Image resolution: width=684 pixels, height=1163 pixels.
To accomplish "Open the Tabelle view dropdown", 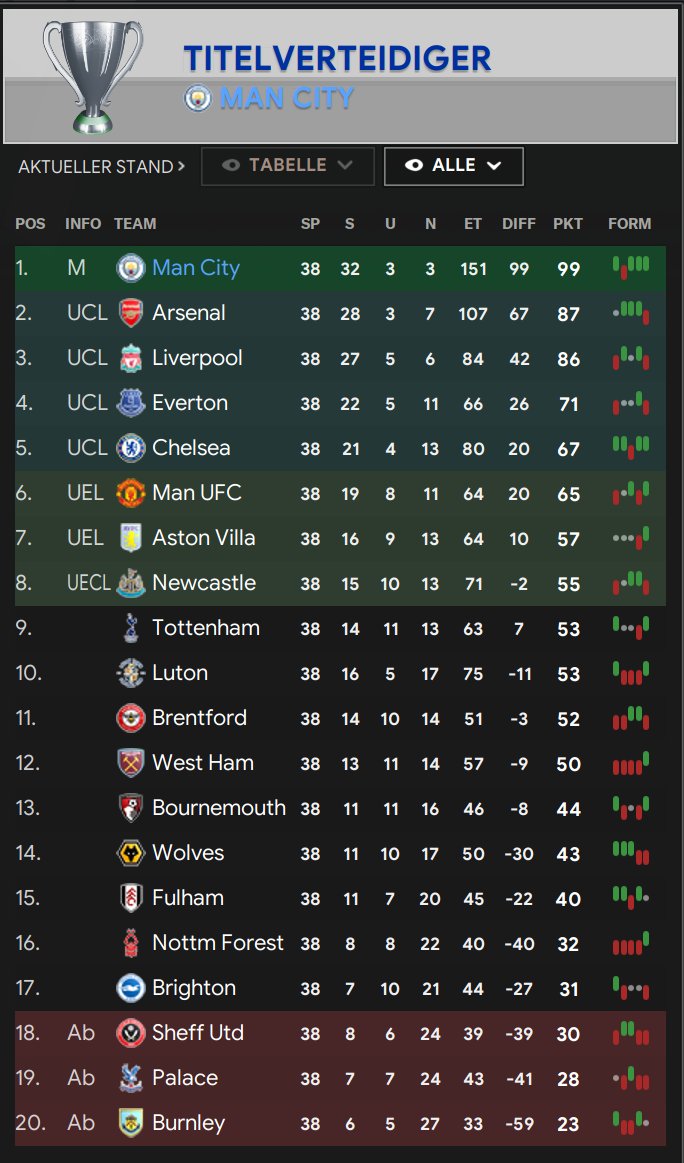I will (288, 166).
